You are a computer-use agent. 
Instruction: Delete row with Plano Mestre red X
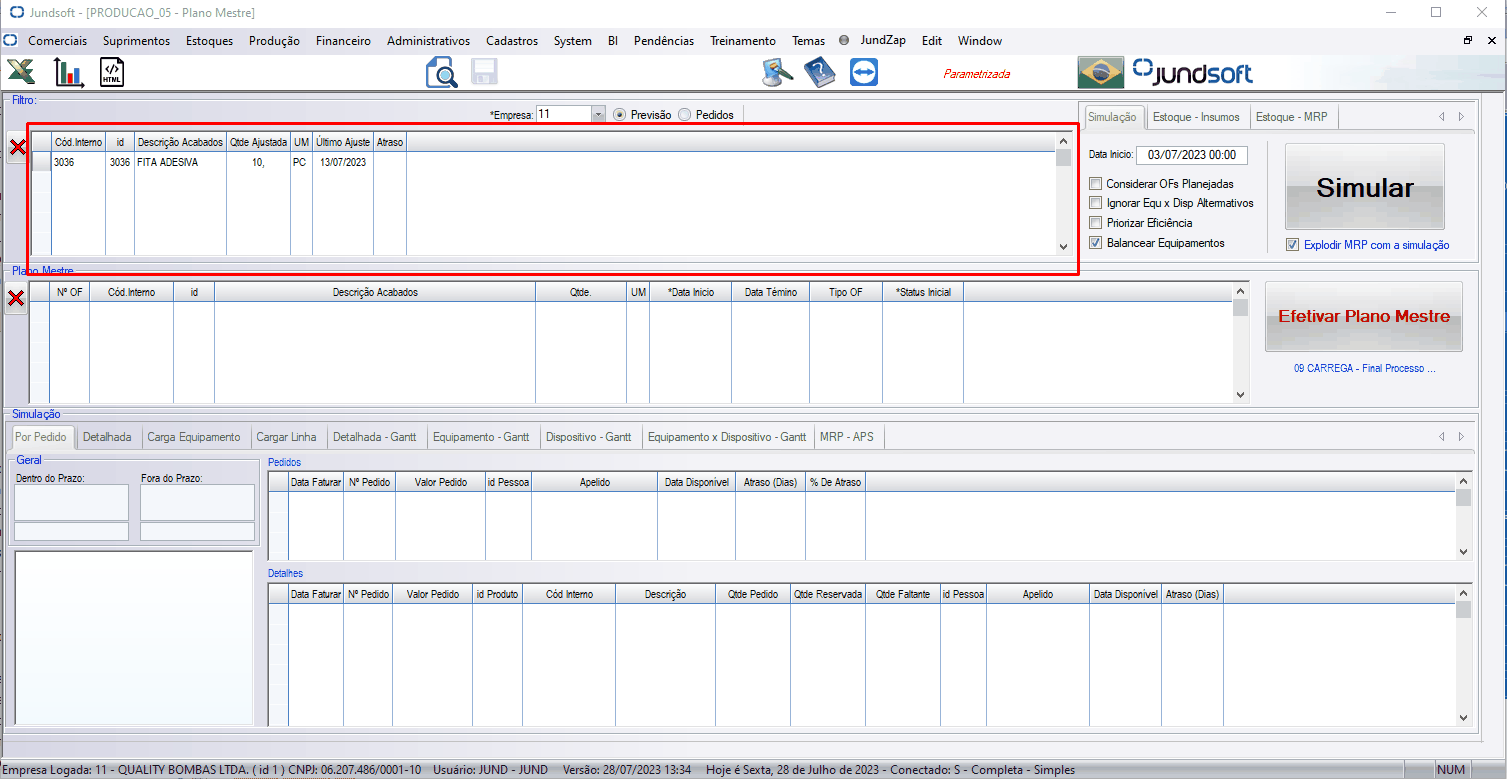16,298
